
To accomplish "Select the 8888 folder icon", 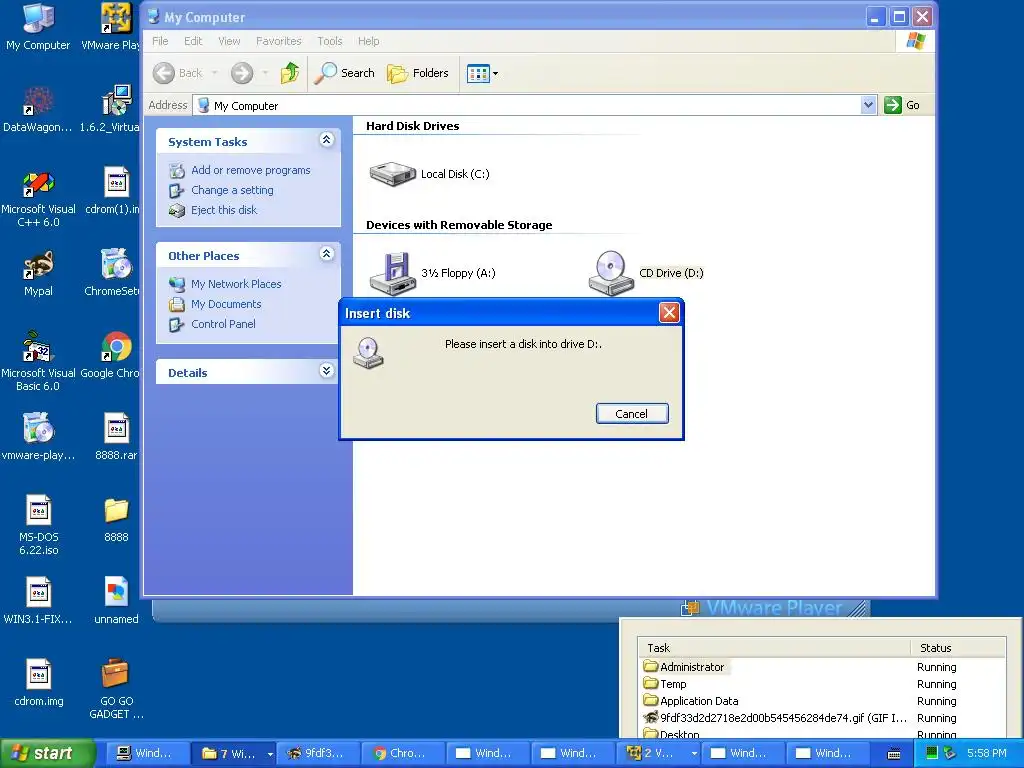I will pos(116,520).
